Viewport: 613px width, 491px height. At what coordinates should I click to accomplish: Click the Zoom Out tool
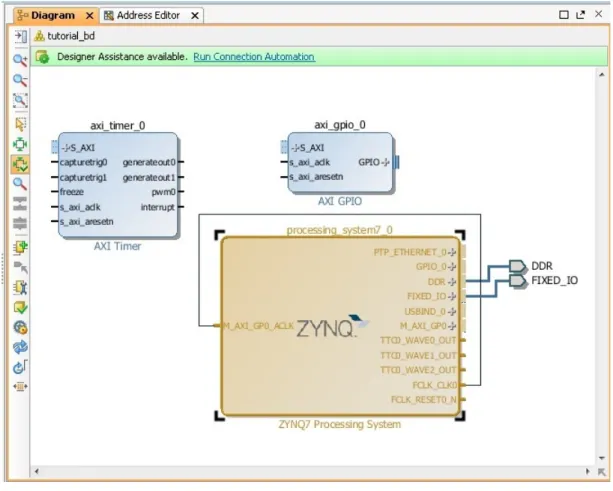pos(20,80)
